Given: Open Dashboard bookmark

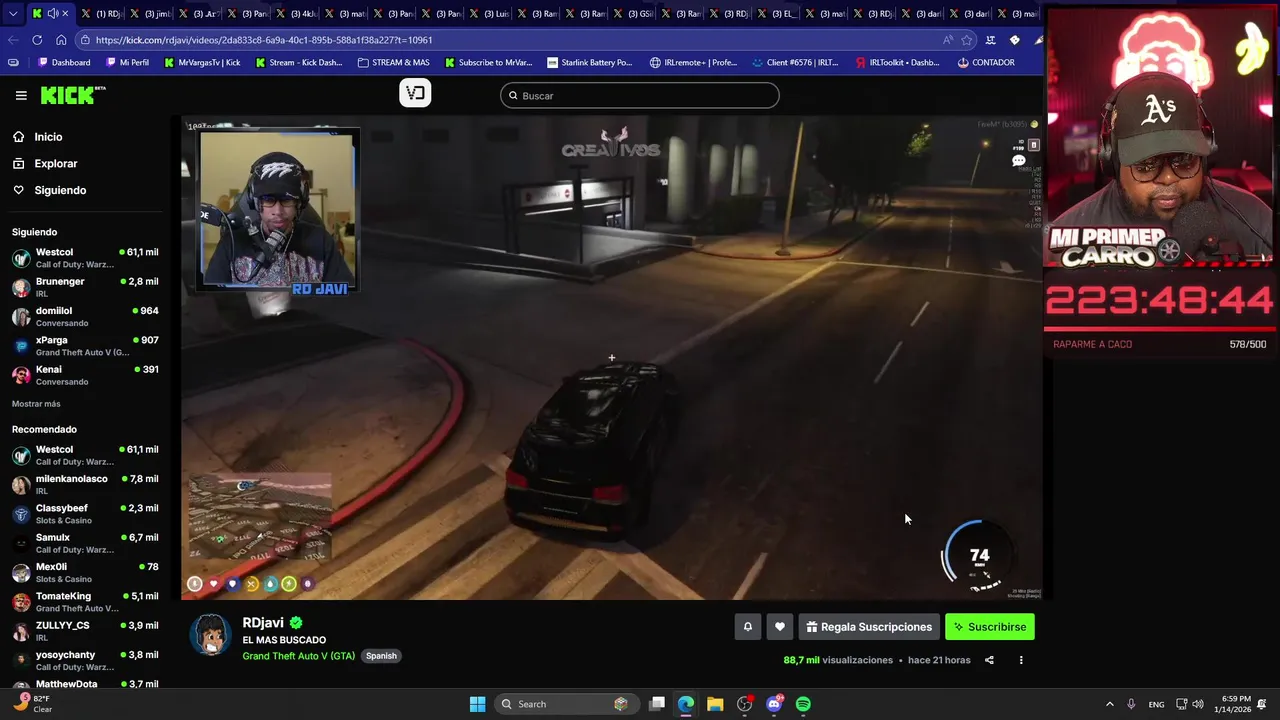Looking at the screenshot, I should [x=64, y=62].
